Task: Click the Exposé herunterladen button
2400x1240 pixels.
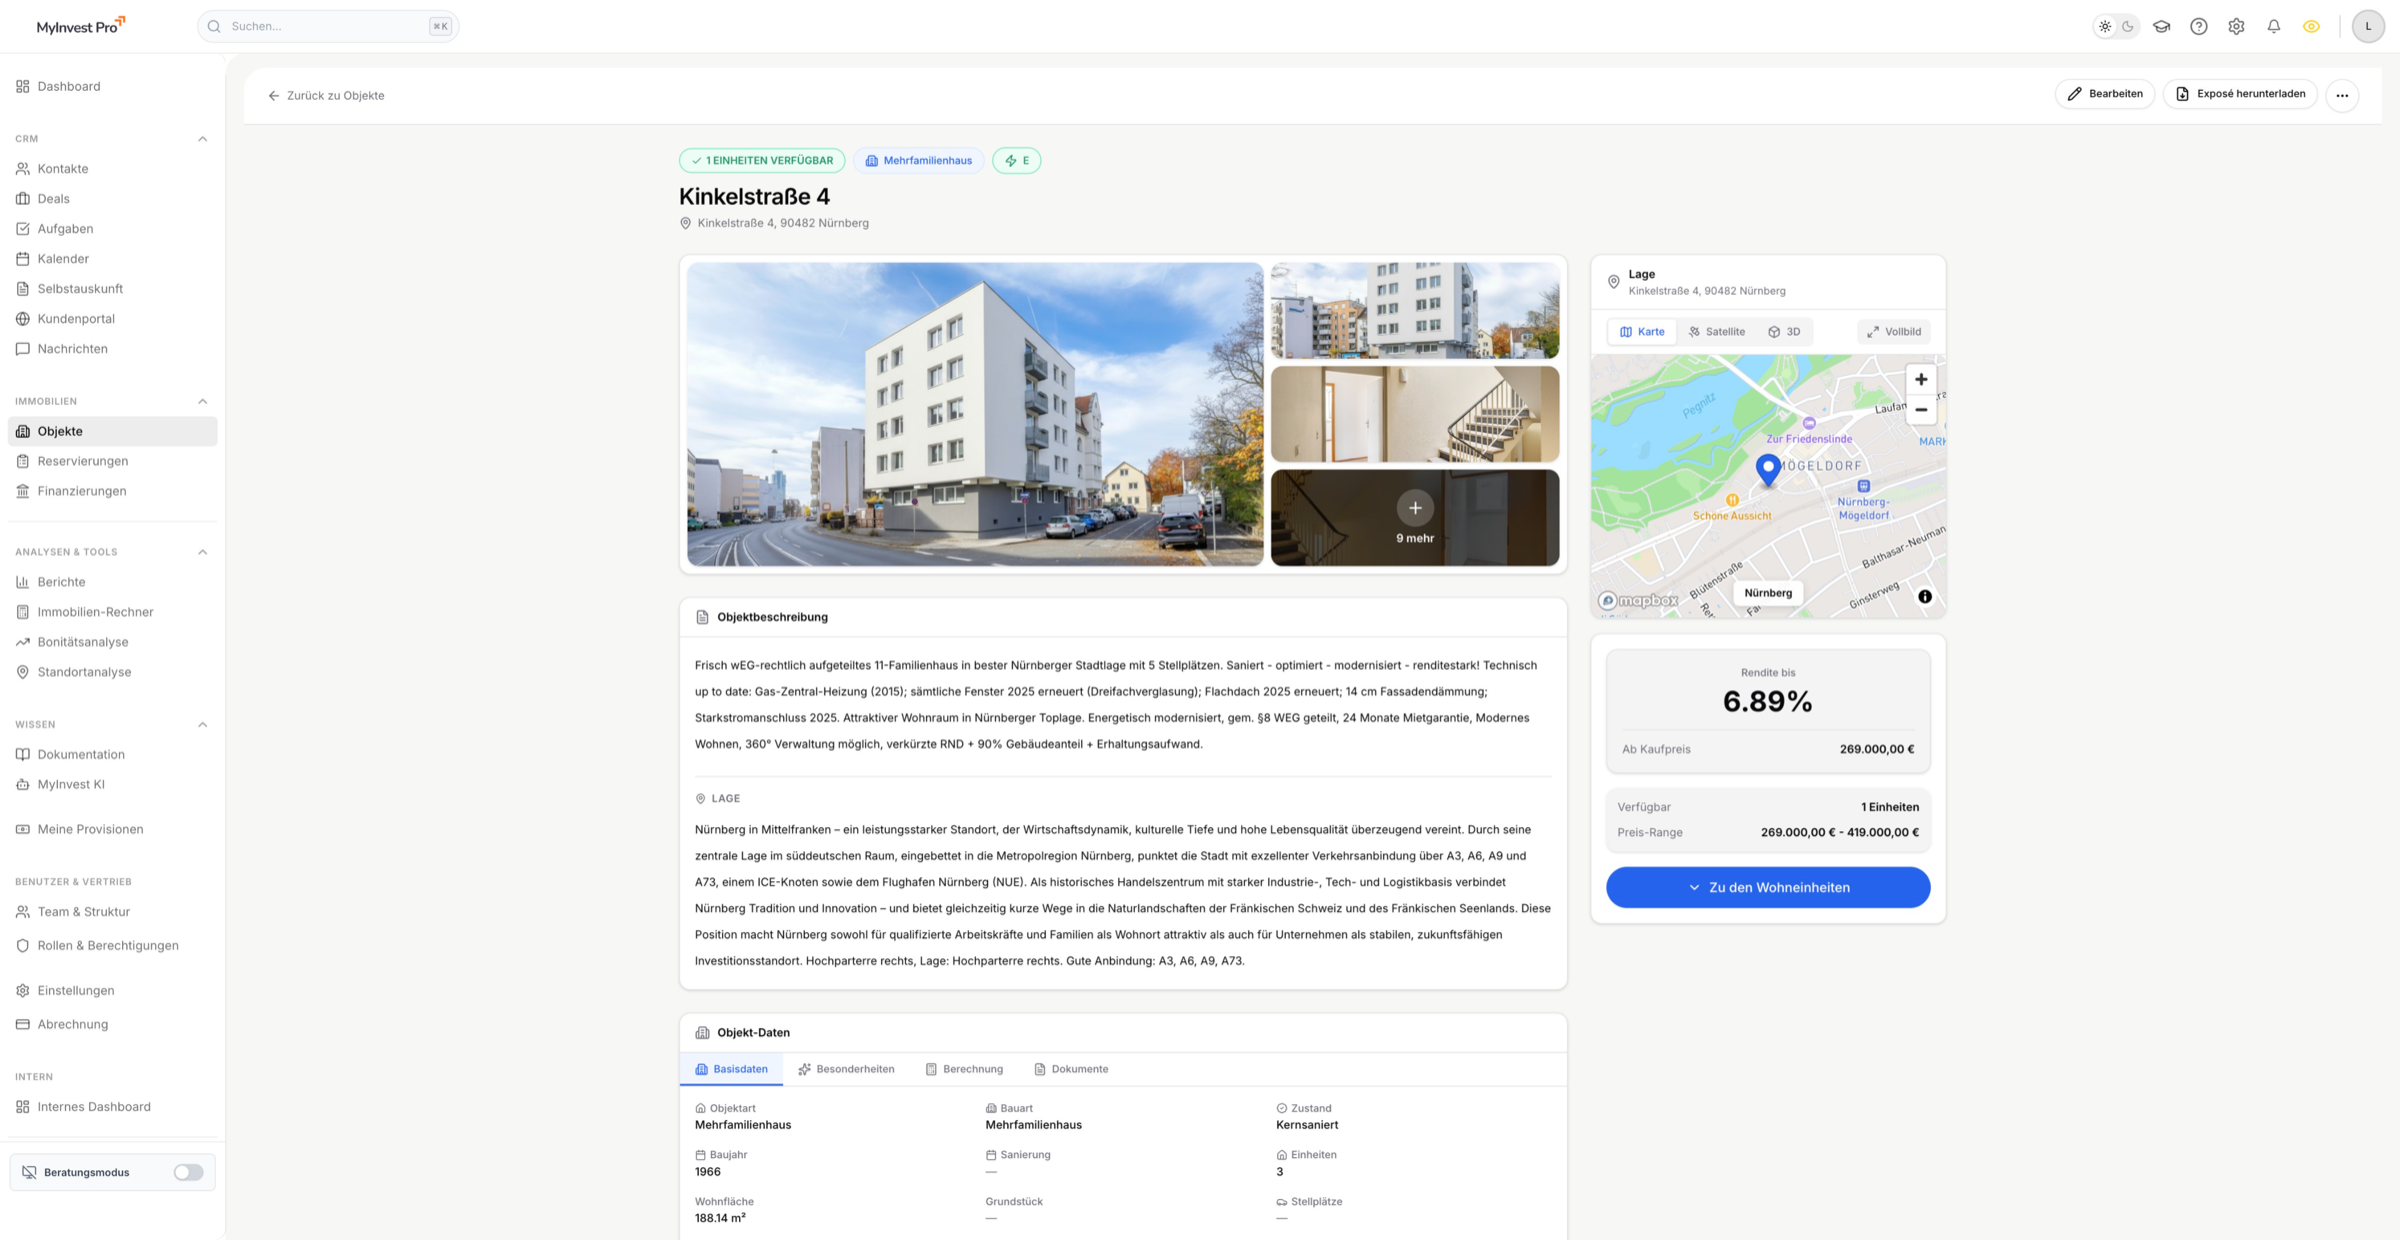Action: (x=2240, y=93)
